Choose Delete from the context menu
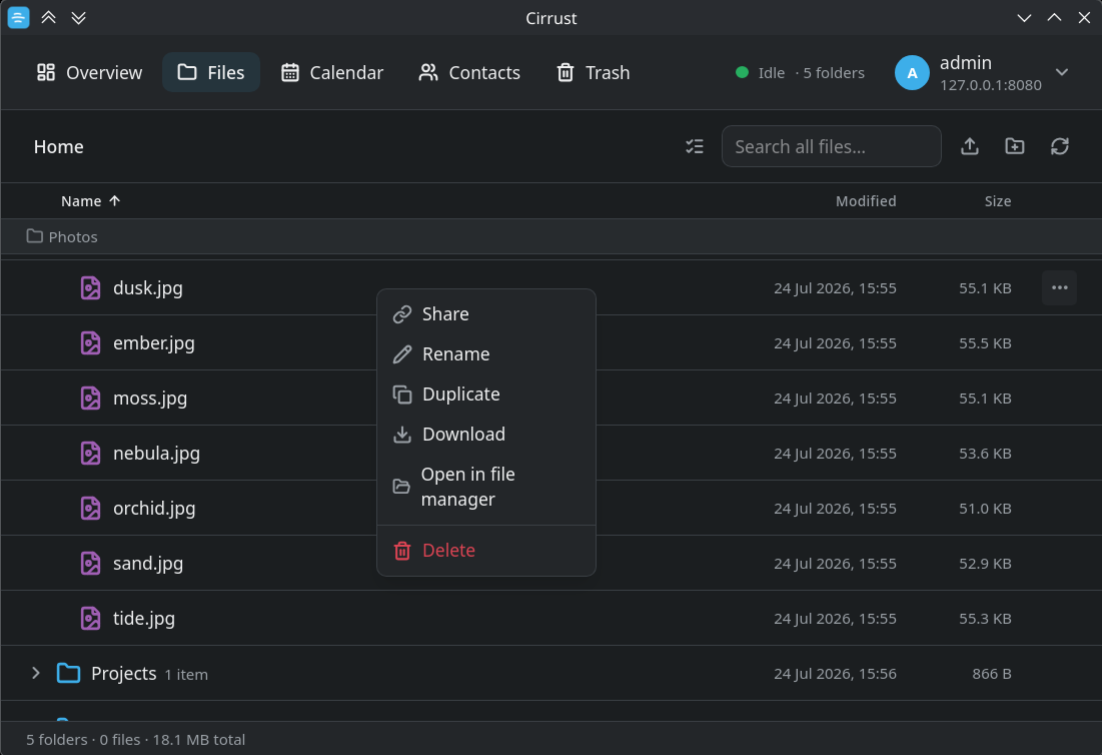 click(486, 550)
